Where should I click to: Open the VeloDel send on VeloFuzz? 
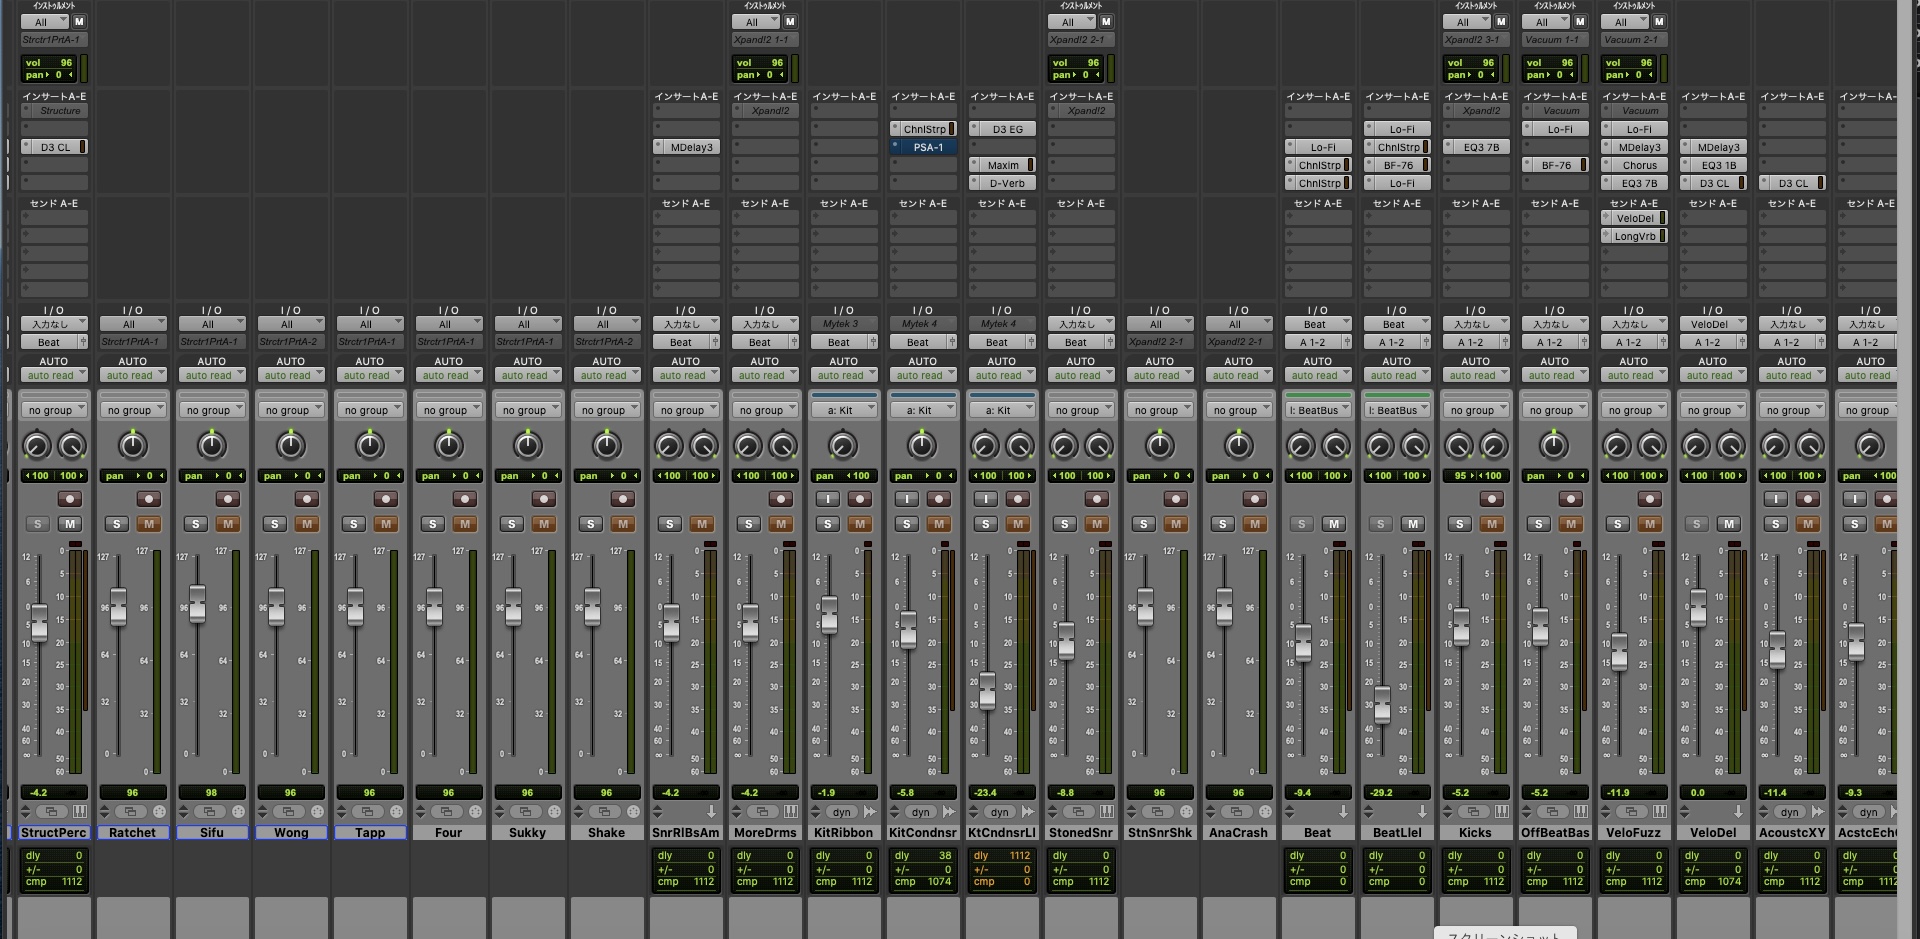click(x=1634, y=218)
